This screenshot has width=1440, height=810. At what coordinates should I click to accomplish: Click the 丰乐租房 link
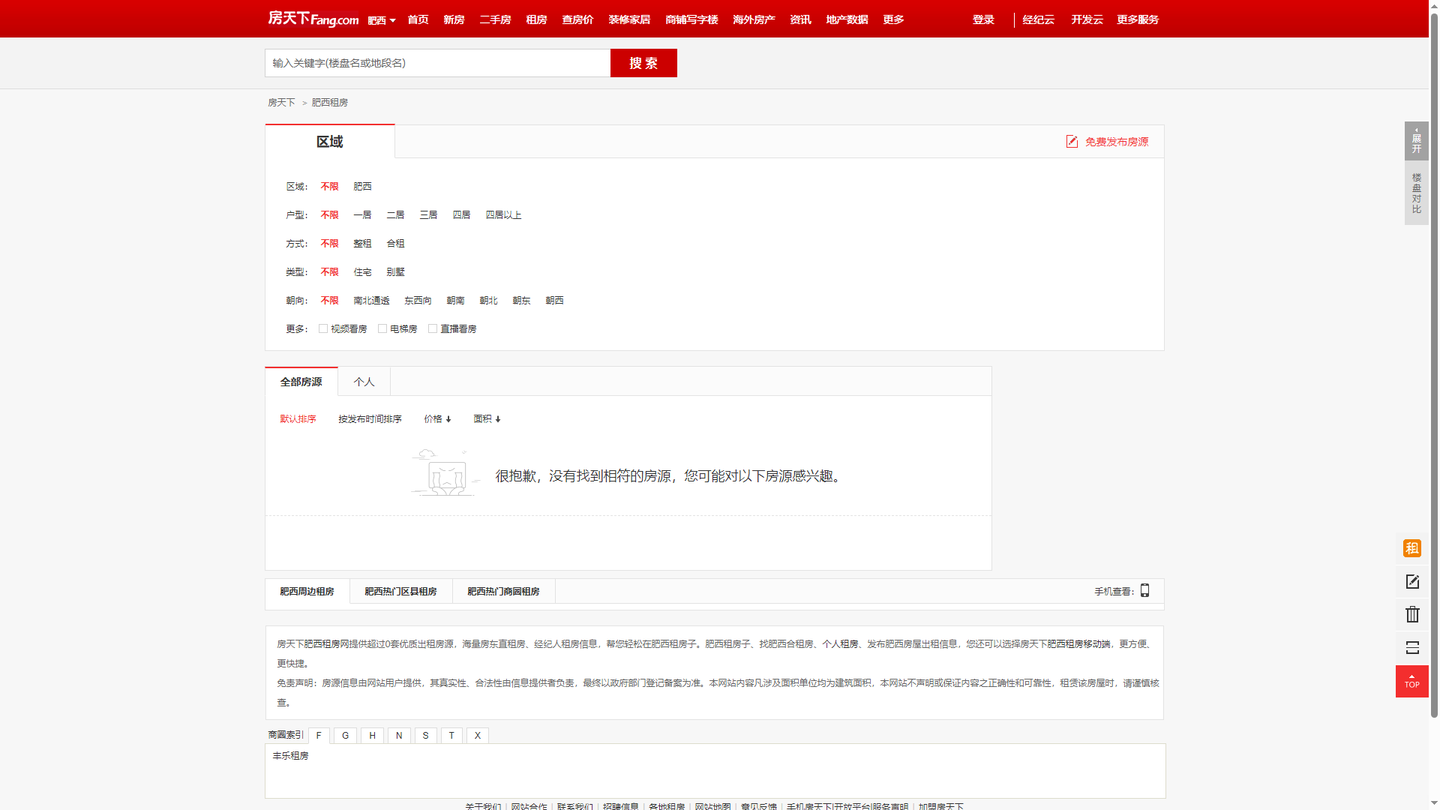291,756
